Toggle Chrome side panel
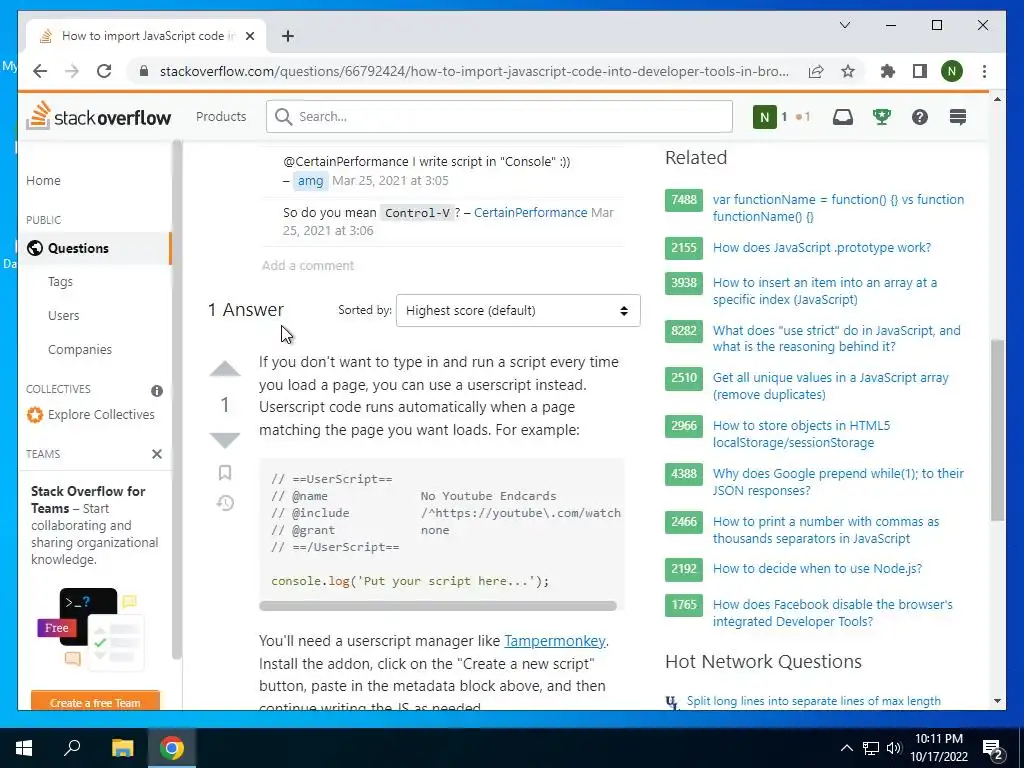1024x768 pixels. tap(920, 71)
